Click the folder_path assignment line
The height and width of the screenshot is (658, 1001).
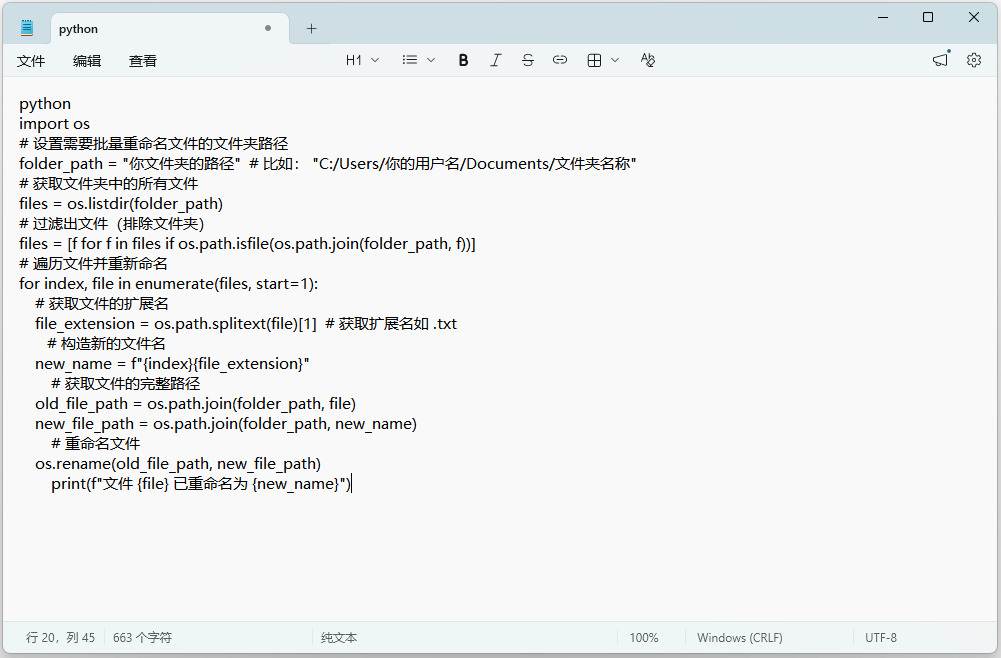(327, 164)
